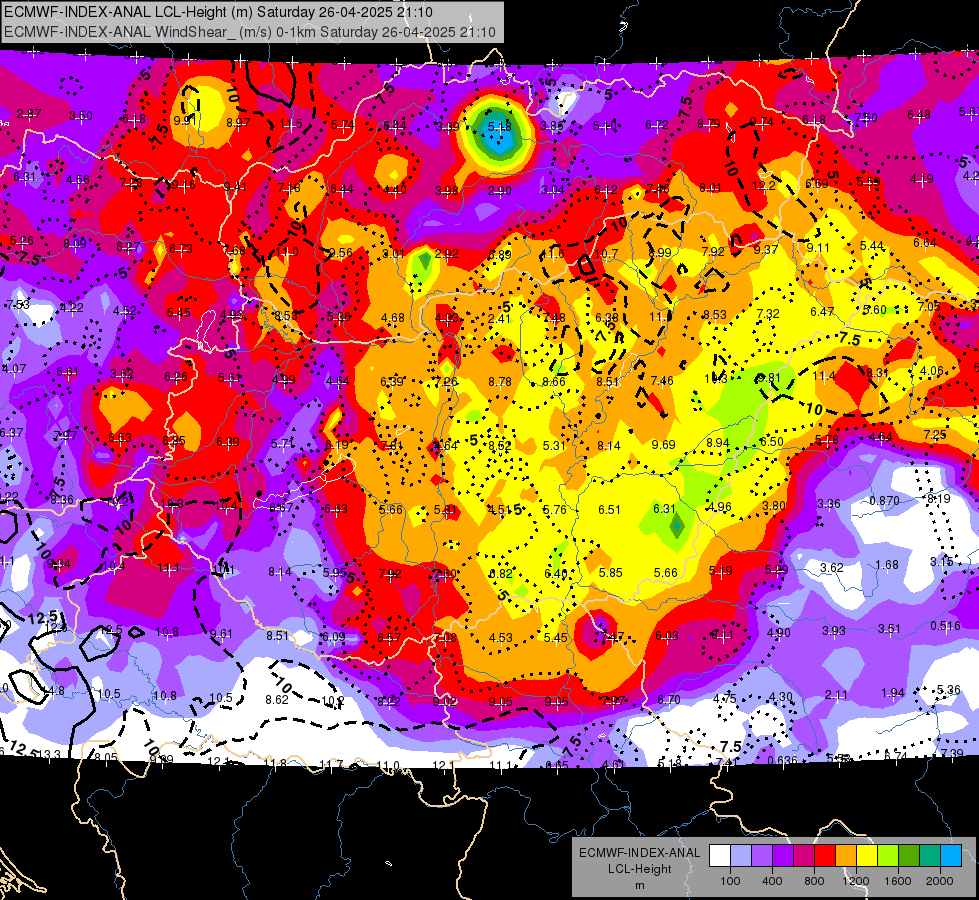The height and width of the screenshot is (900, 979).
Task: Click the grid value 7.32
Action: coord(768,314)
